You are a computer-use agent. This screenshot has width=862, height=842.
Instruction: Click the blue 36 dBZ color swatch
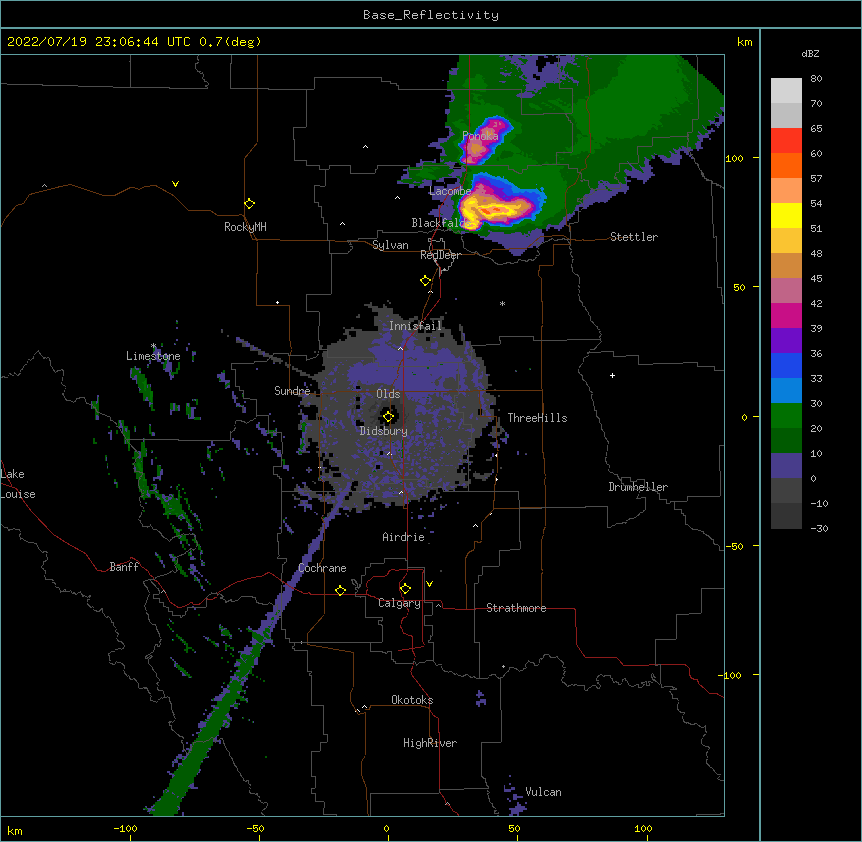tap(786, 365)
